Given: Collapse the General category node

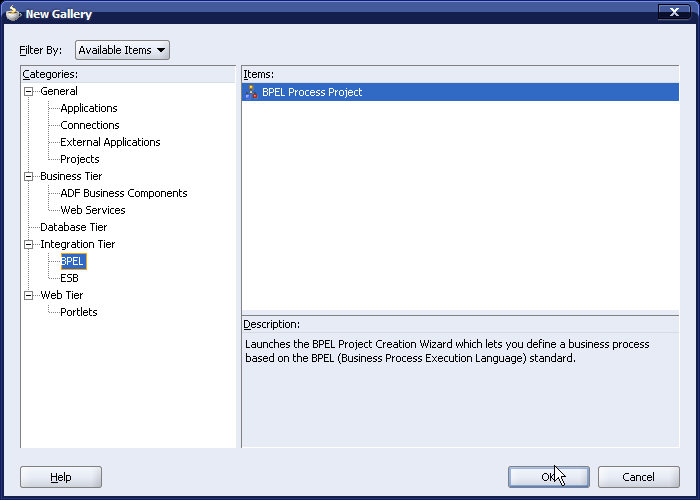Looking at the screenshot, I should [29, 92].
